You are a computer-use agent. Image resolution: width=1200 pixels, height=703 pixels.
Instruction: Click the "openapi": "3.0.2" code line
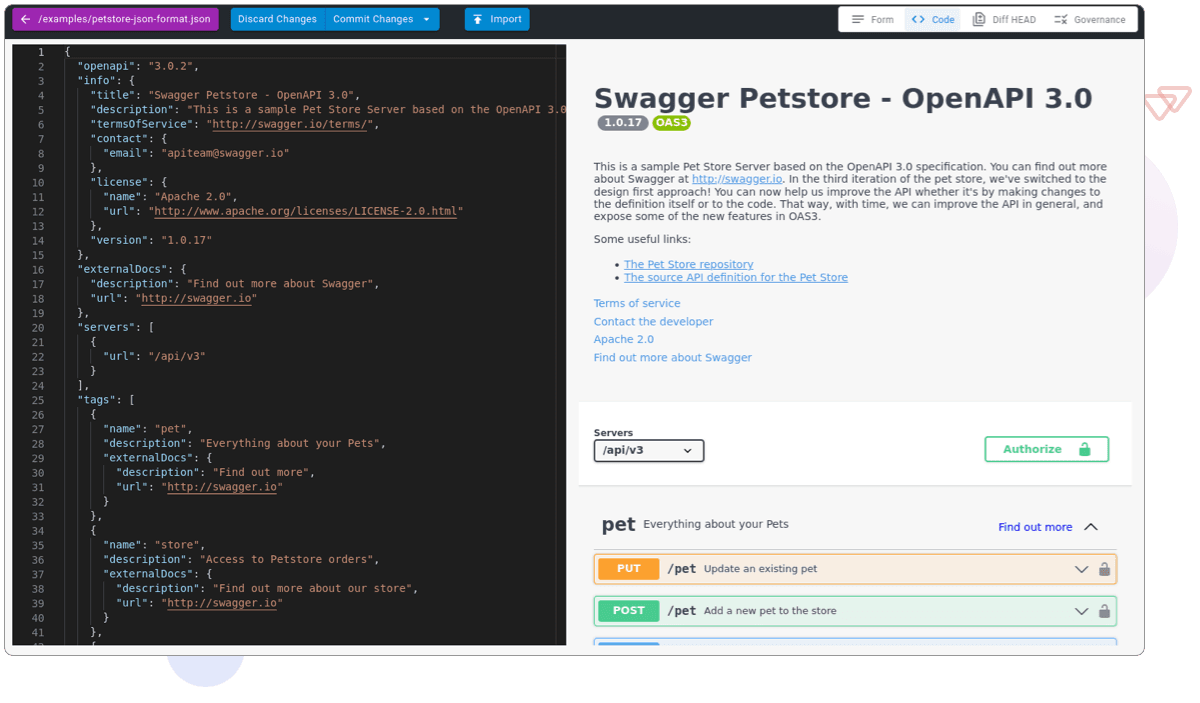(139, 66)
